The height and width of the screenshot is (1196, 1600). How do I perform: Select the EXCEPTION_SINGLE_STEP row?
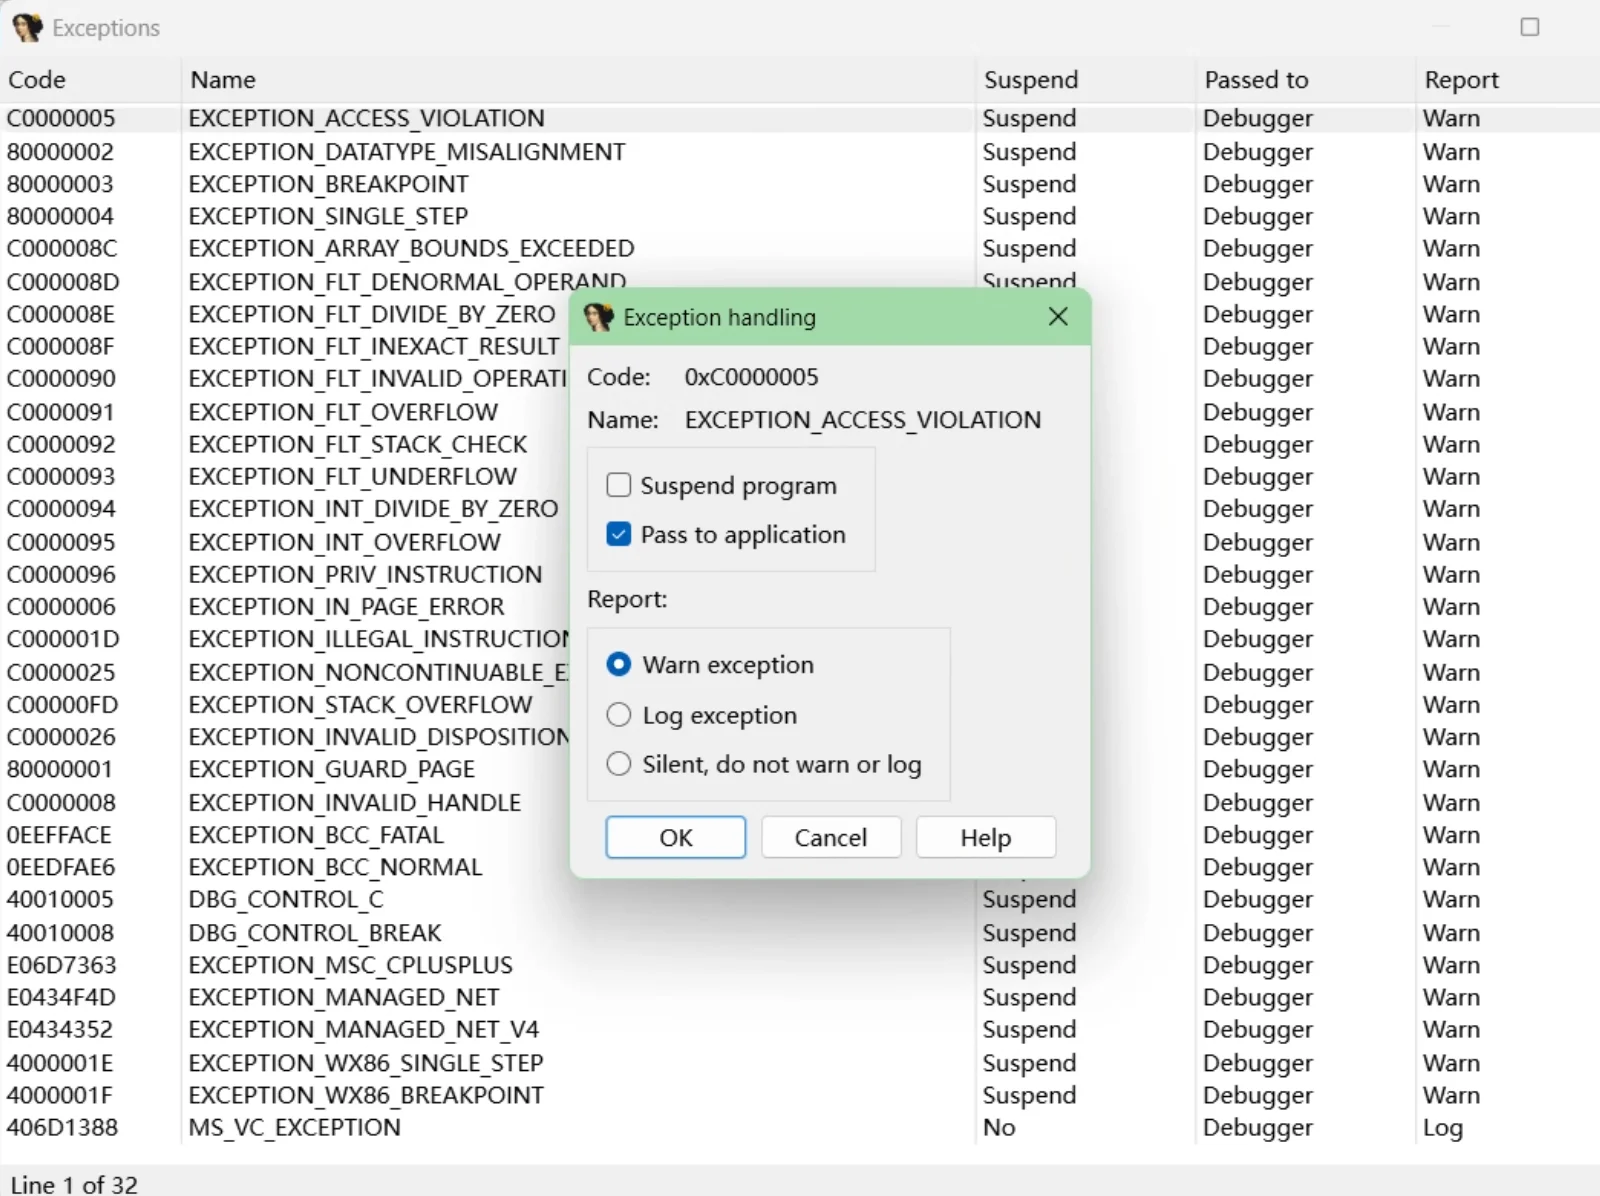pyautogui.click(x=800, y=216)
